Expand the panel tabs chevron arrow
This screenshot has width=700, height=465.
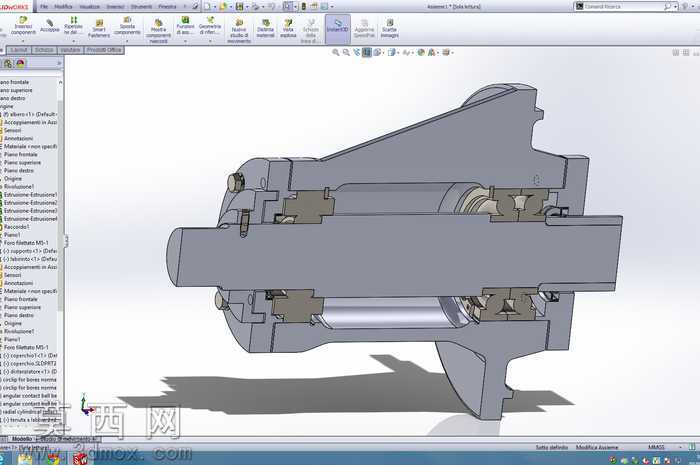pos(59,64)
